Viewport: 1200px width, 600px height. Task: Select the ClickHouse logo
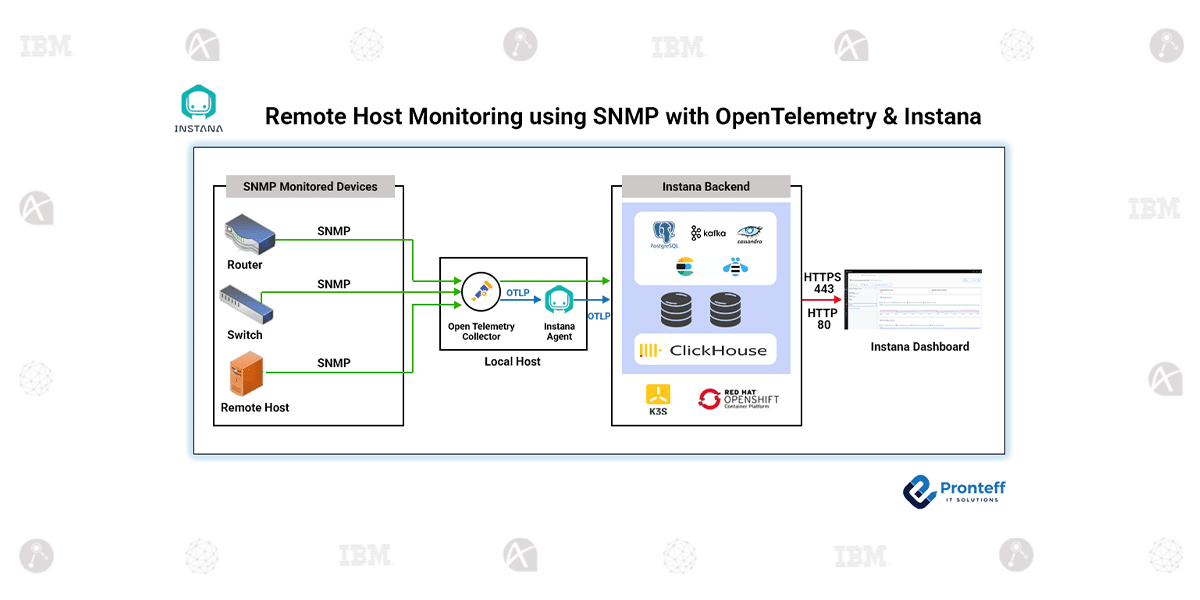click(705, 349)
